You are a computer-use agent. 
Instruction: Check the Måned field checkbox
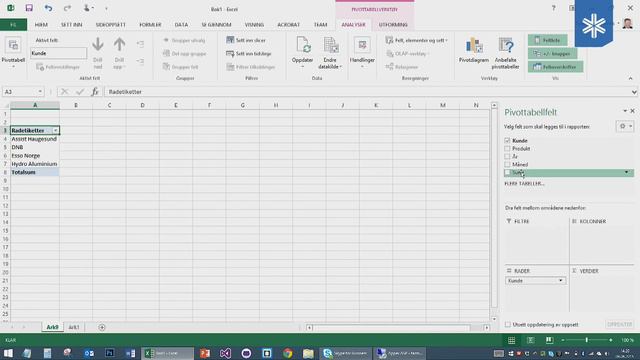click(x=507, y=164)
